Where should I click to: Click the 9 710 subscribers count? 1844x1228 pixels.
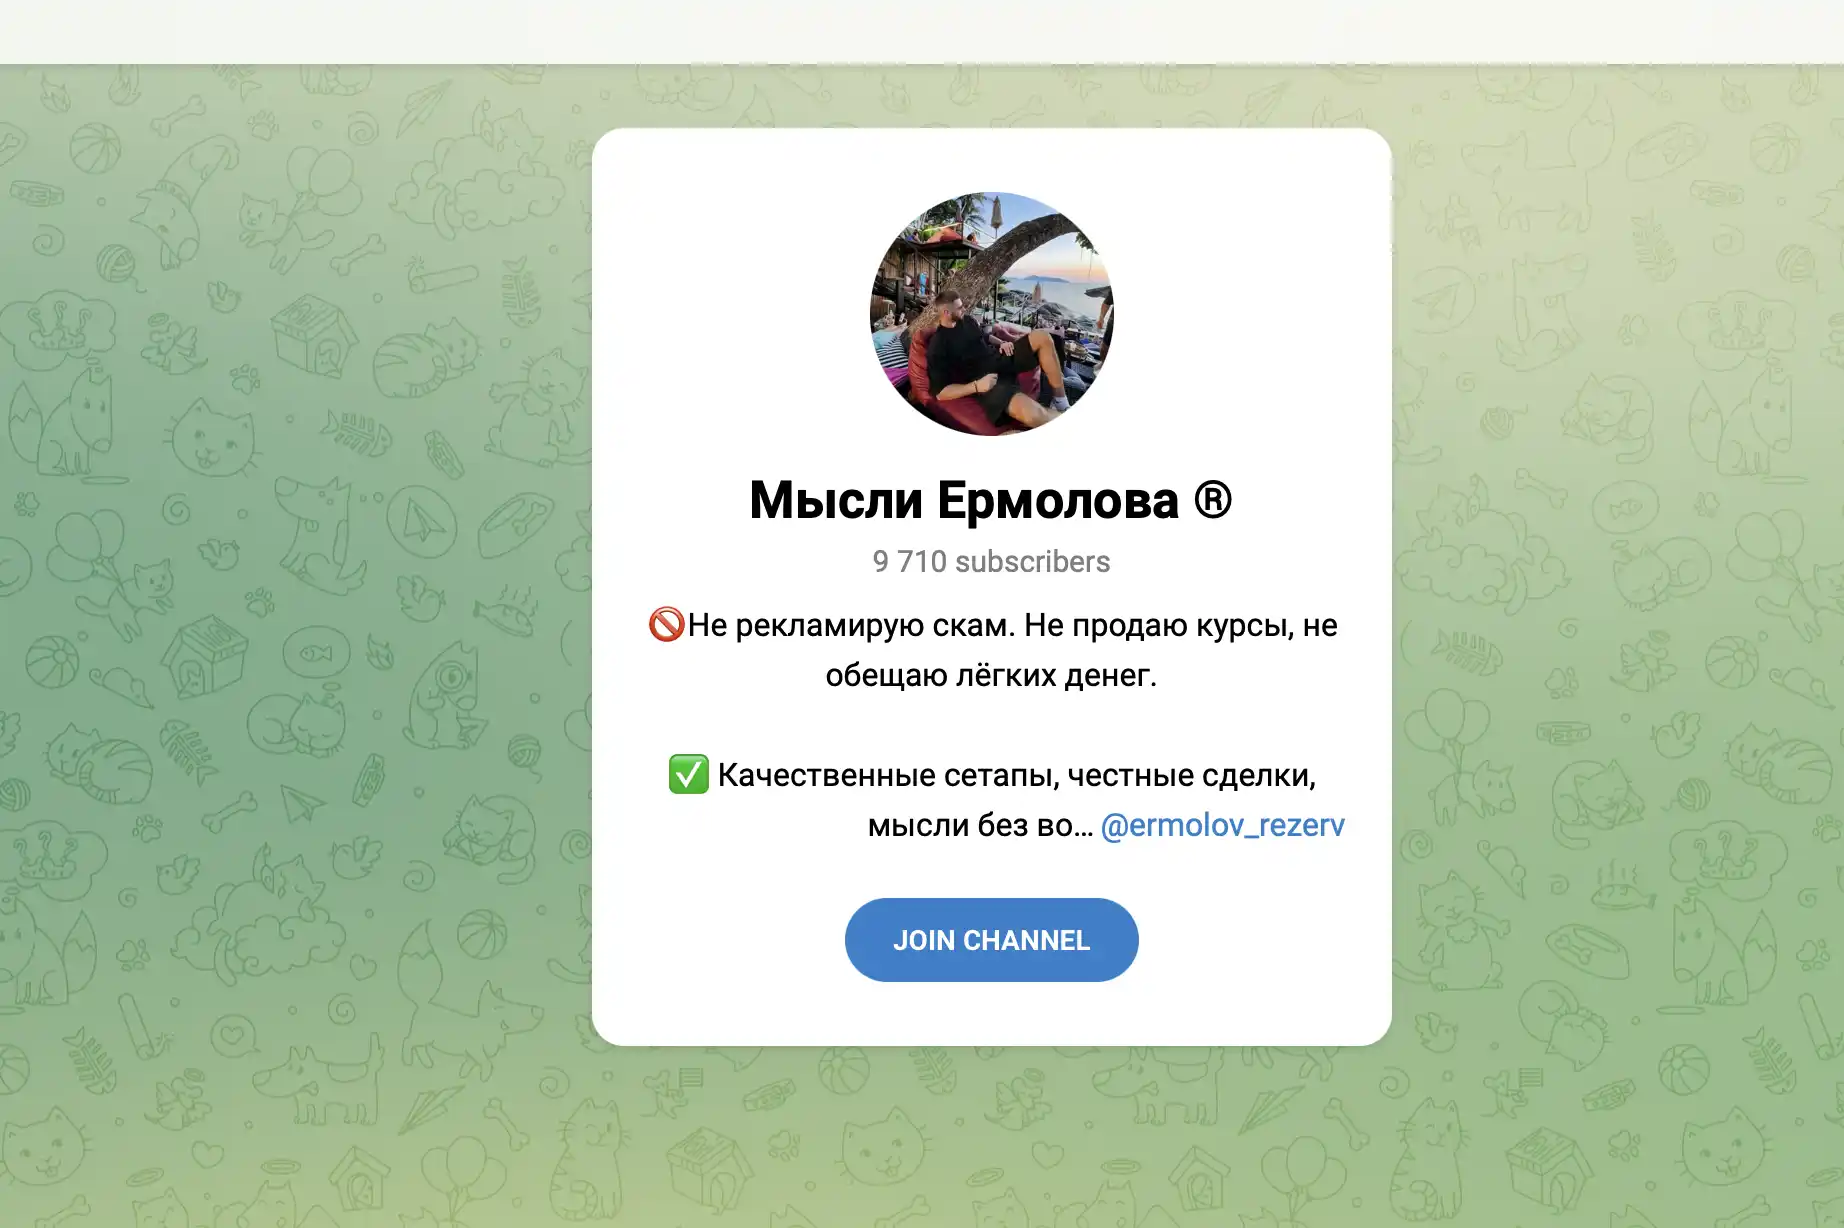[x=991, y=562]
